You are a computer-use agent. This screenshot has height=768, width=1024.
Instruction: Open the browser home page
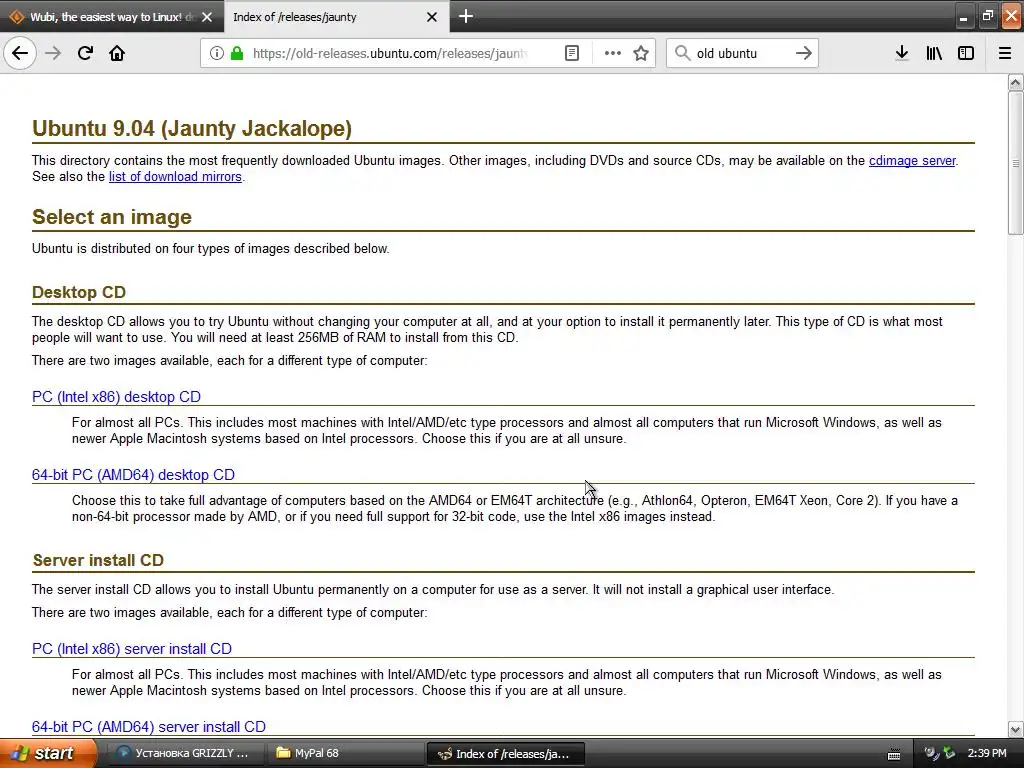(117, 53)
